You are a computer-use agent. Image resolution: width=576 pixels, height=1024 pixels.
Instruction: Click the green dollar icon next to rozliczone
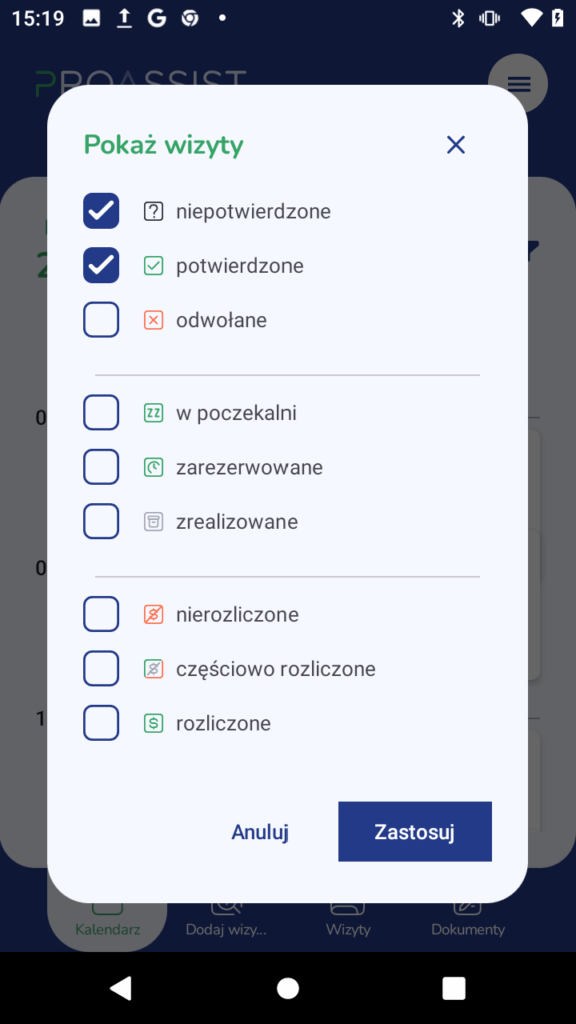[153, 723]
